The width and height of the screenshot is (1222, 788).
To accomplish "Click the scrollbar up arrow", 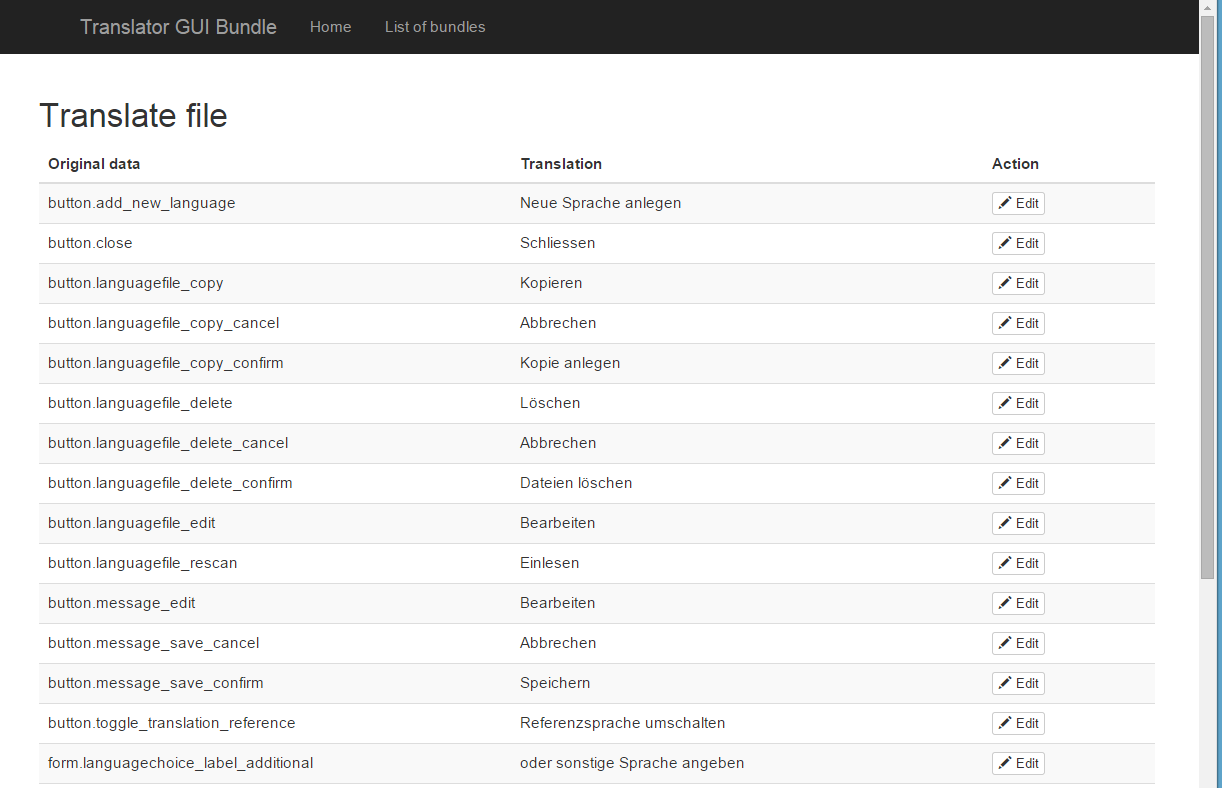I will click(1208, 8).
